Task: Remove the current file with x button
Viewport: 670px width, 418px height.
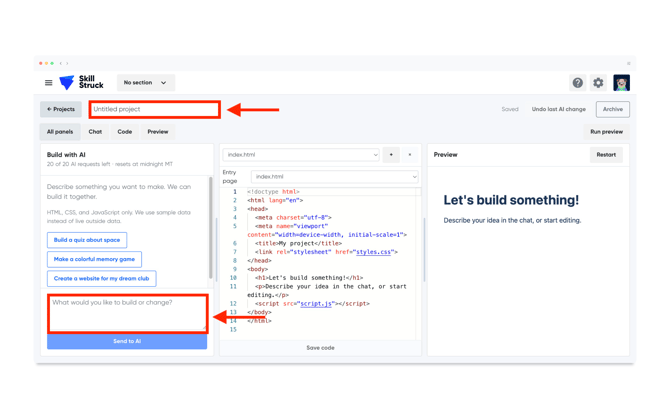Action: tap(410, 155)
